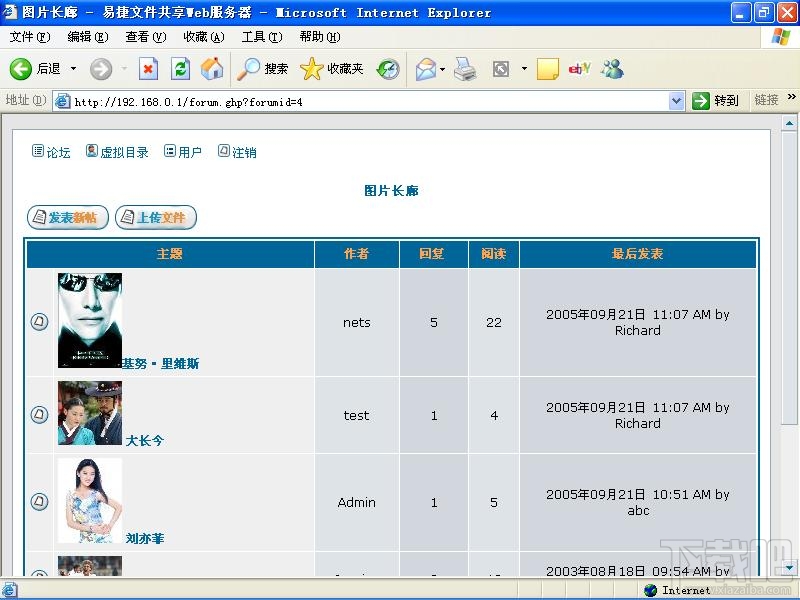Open the 论坛 link
The height and width of the screenshot is (600, 800).
coord(58,153)
